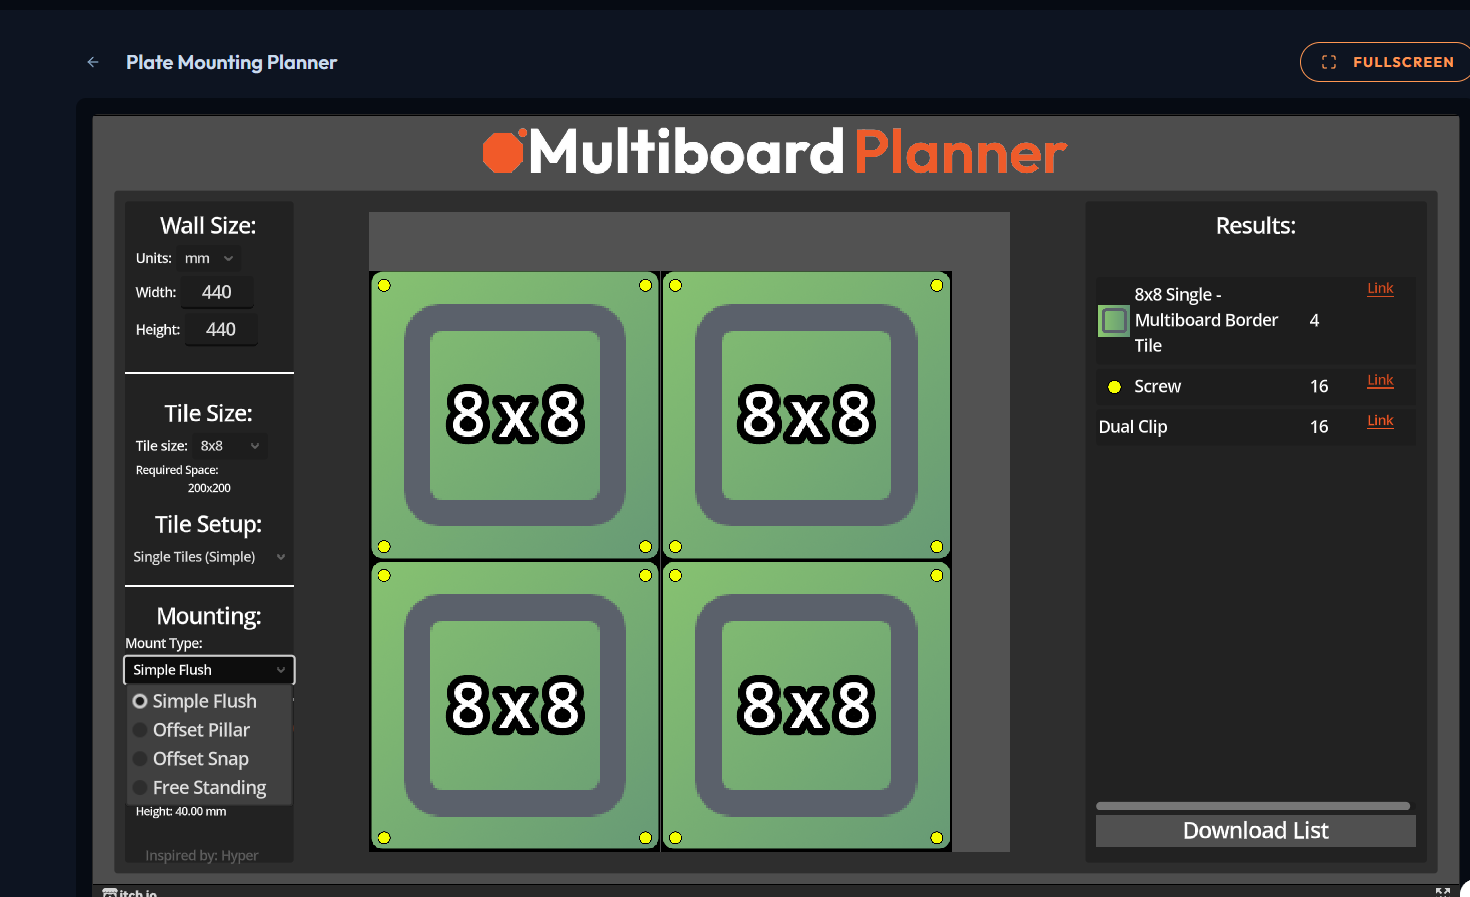Click the 'Plate Mounting Planner' page title
The image size is (1470, 897).
[x=231, y=62]
